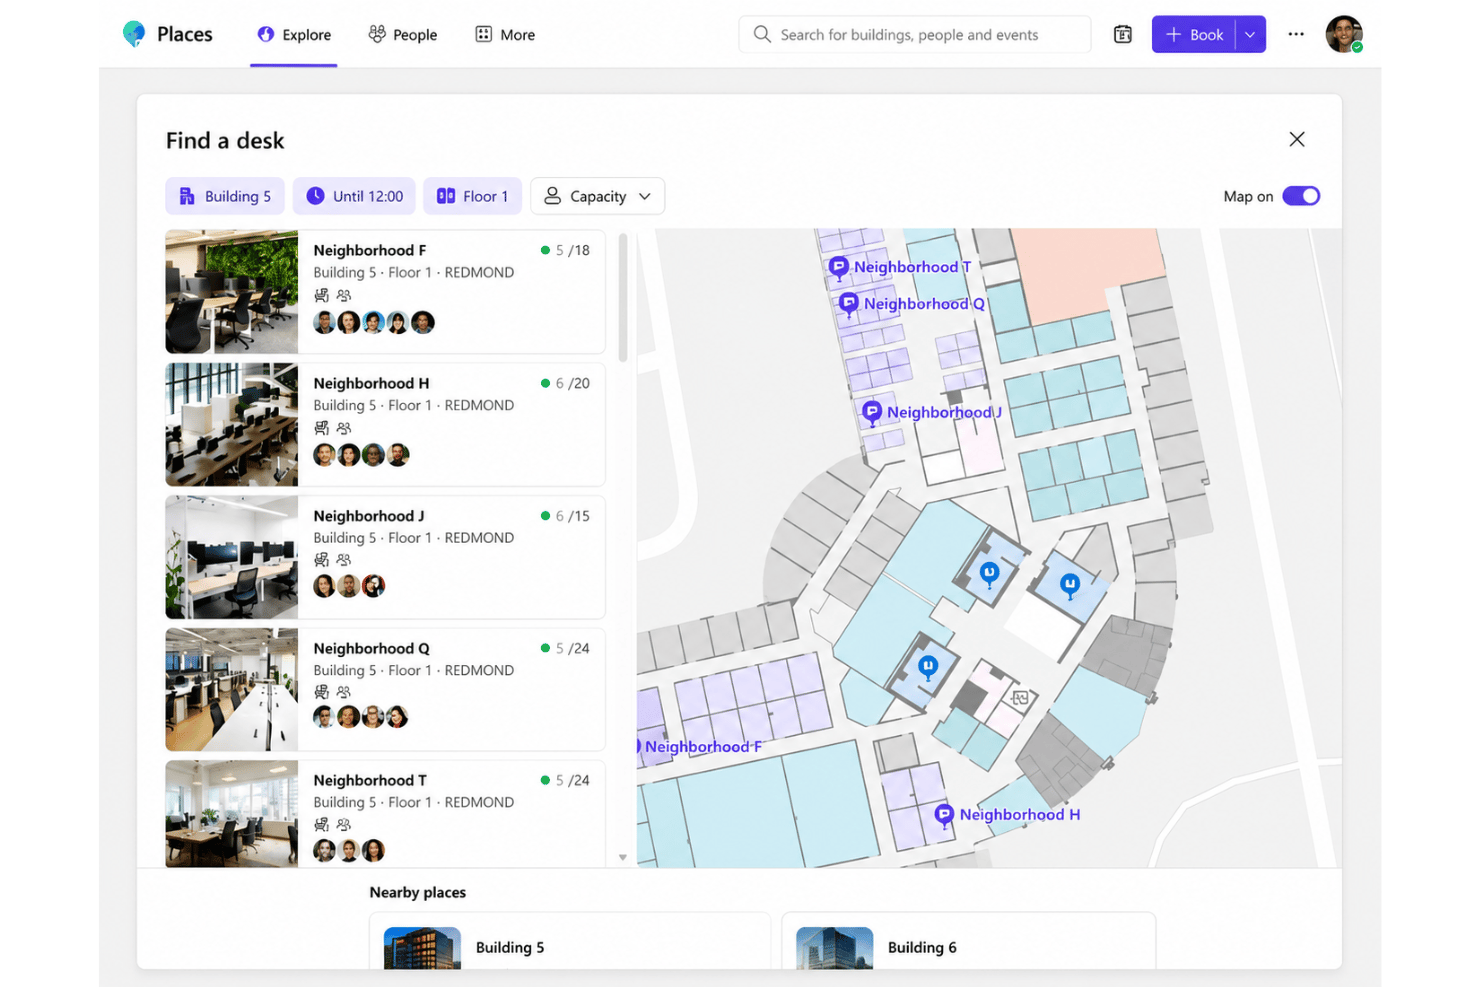Open the Neighborhood Q photo thumbnail

[x=232, y=690]
